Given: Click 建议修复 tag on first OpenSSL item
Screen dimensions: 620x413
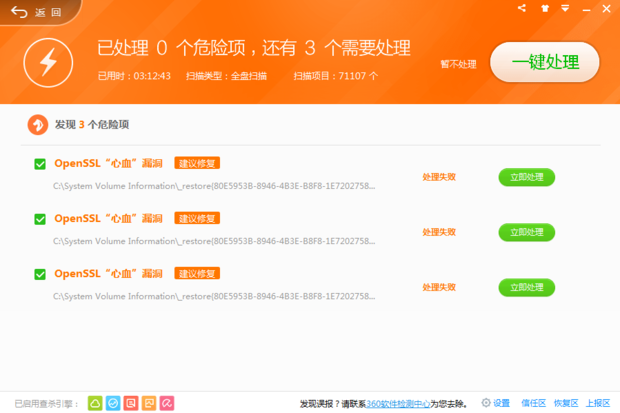Looking at the screenshot, I should click(x=197, y=163).
